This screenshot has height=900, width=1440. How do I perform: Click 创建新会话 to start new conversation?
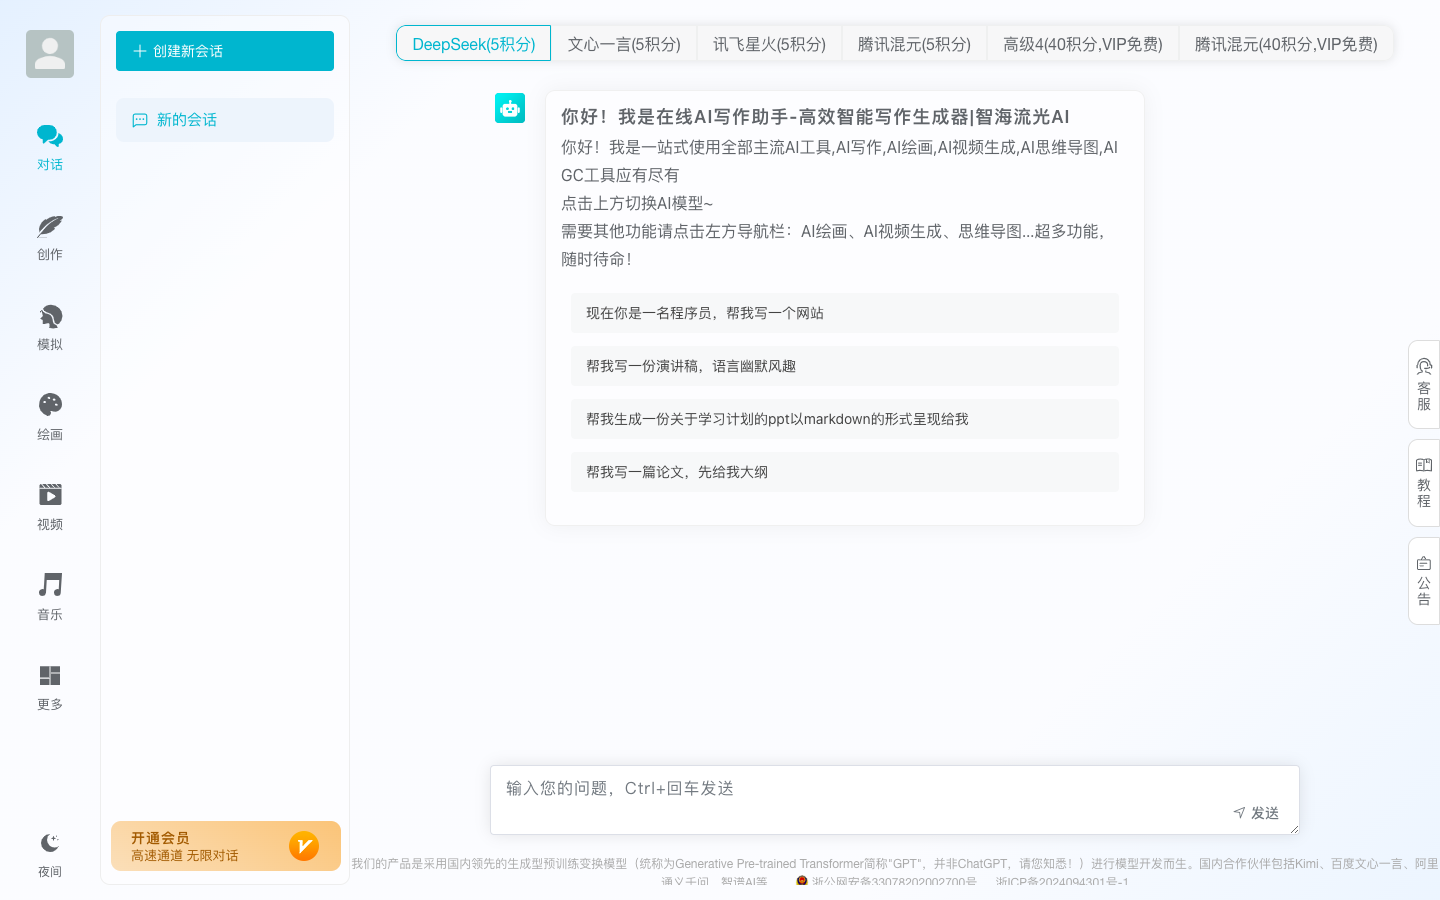pos(224,51)
